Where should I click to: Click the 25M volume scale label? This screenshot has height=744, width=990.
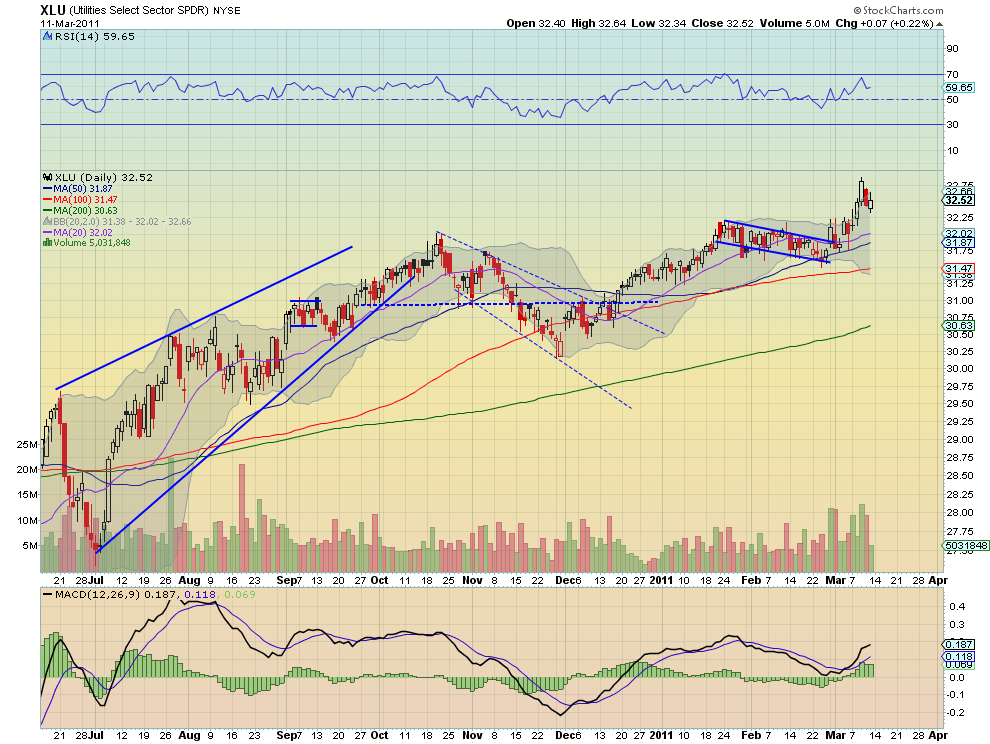point(27,445)
